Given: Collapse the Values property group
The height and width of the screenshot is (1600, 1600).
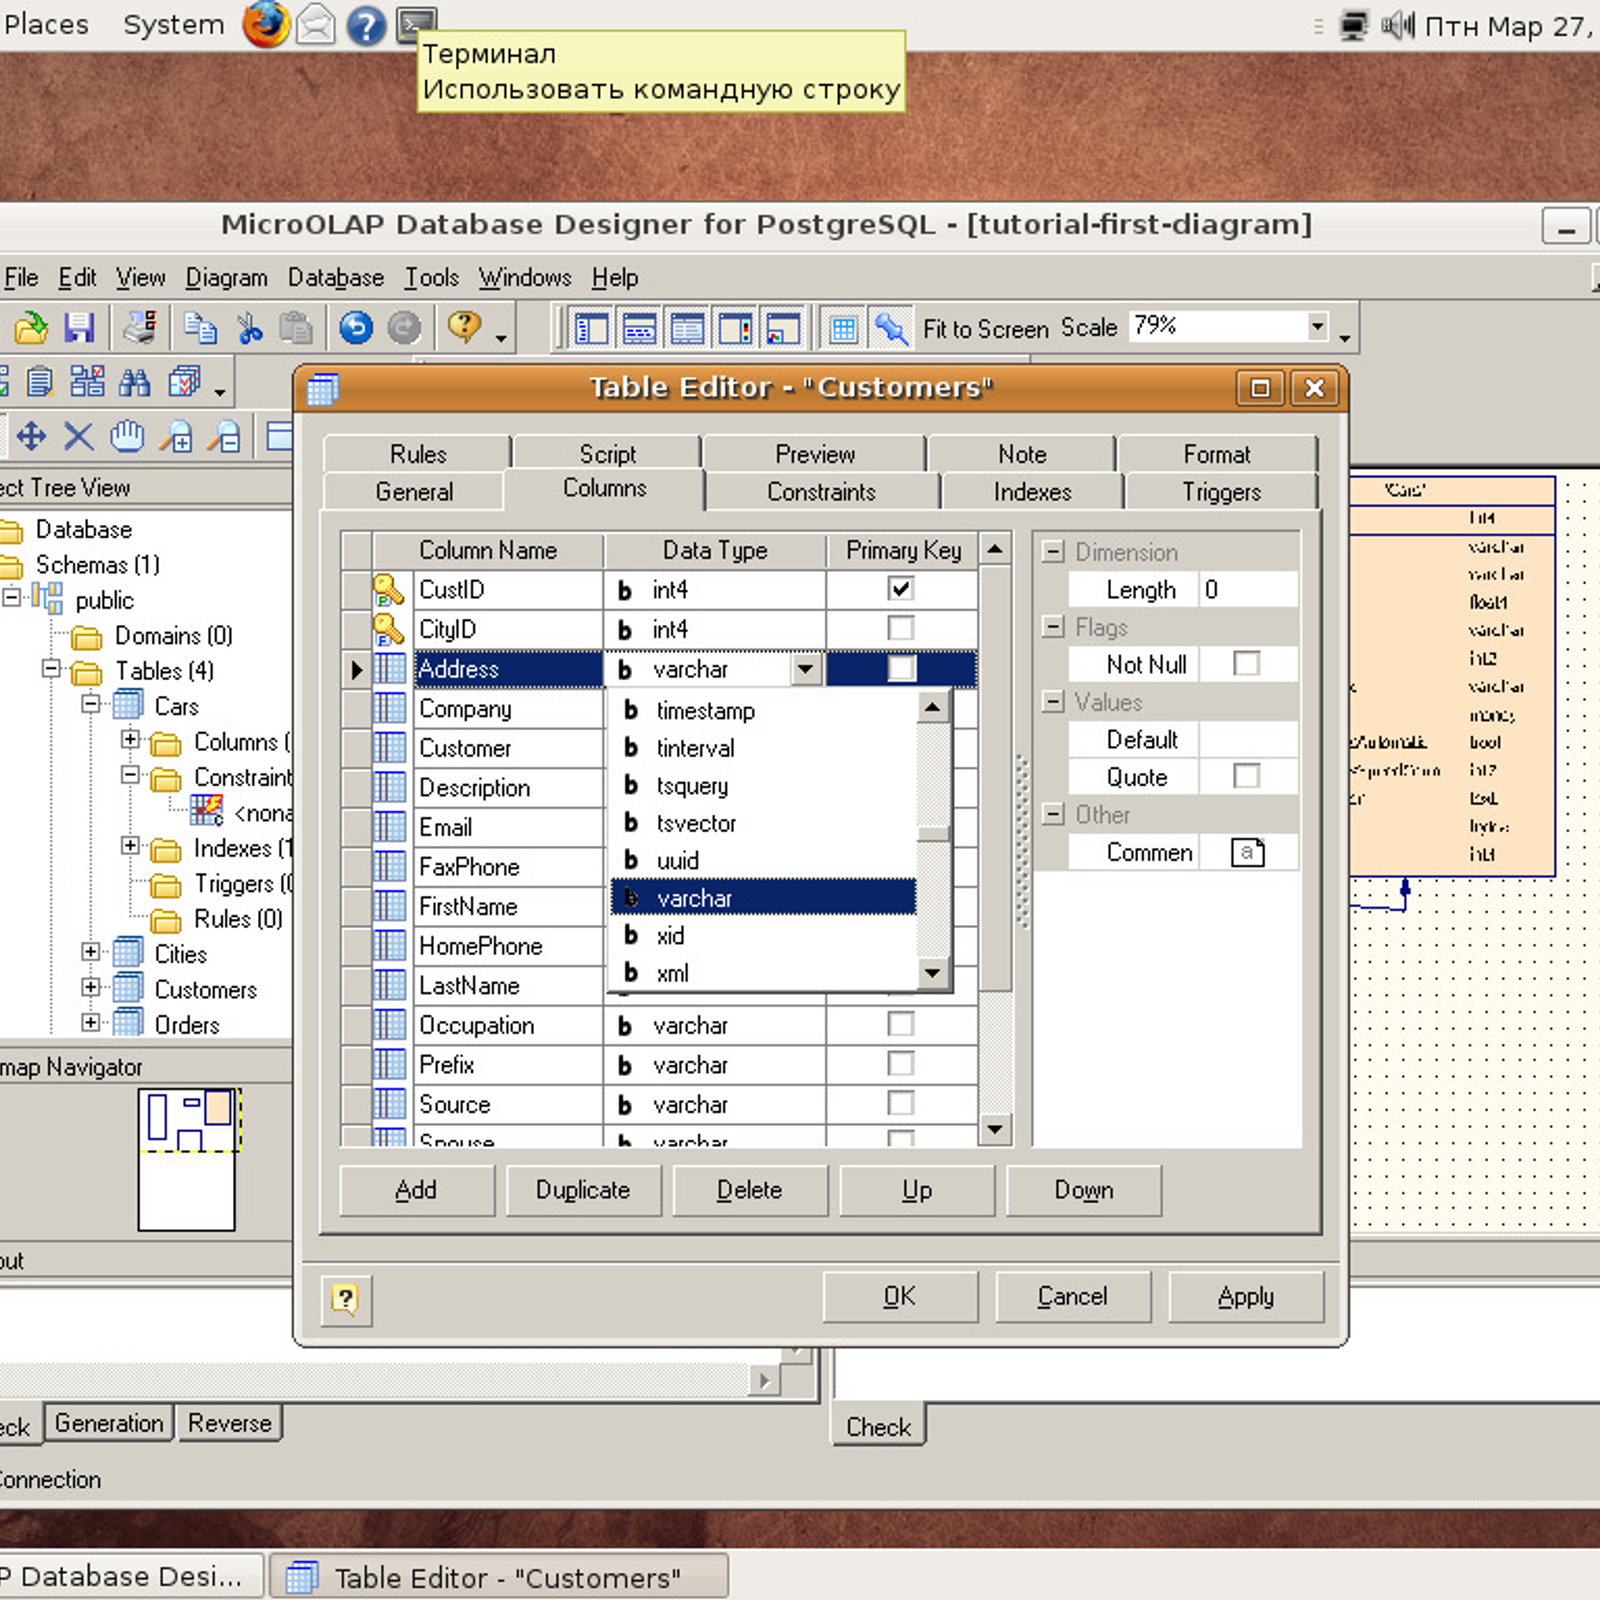Looking at the screenshot, I should coord(1053,702).
